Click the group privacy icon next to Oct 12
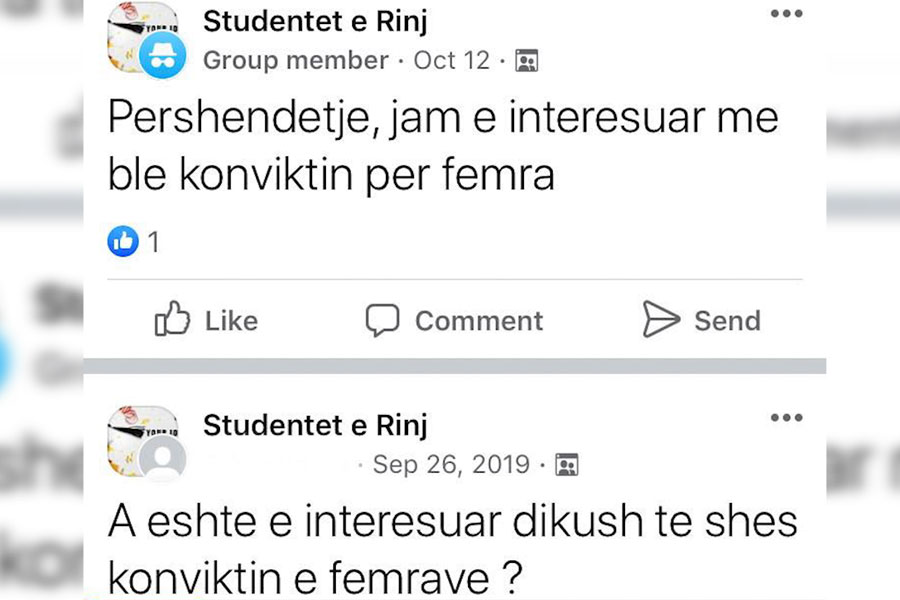This screenshot has width=900, height=600. point(527,60)
